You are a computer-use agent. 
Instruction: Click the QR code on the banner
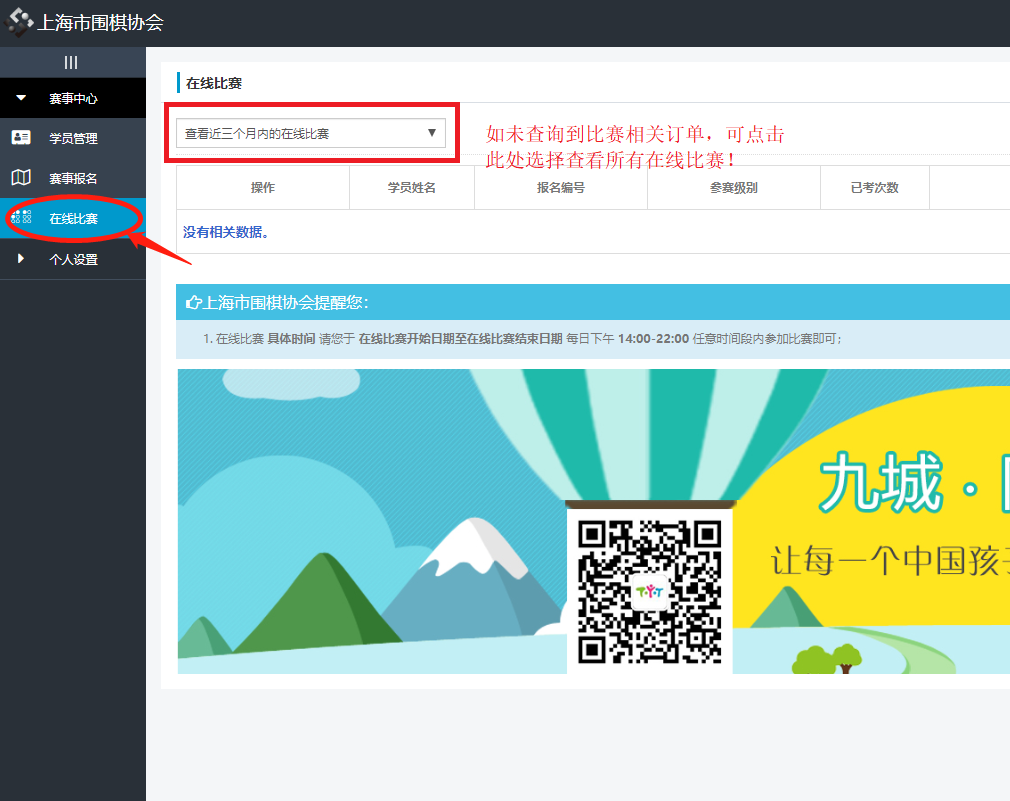point(650,591)
